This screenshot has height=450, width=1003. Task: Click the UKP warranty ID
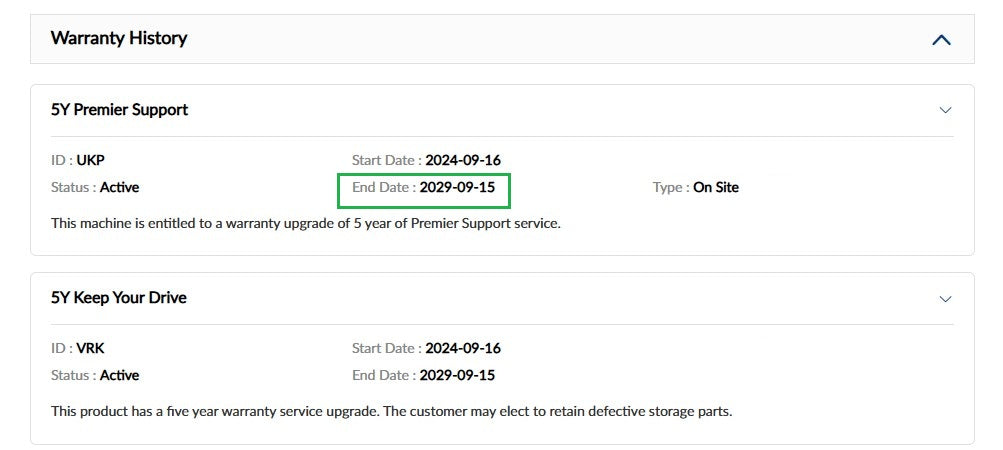point(90,160)
